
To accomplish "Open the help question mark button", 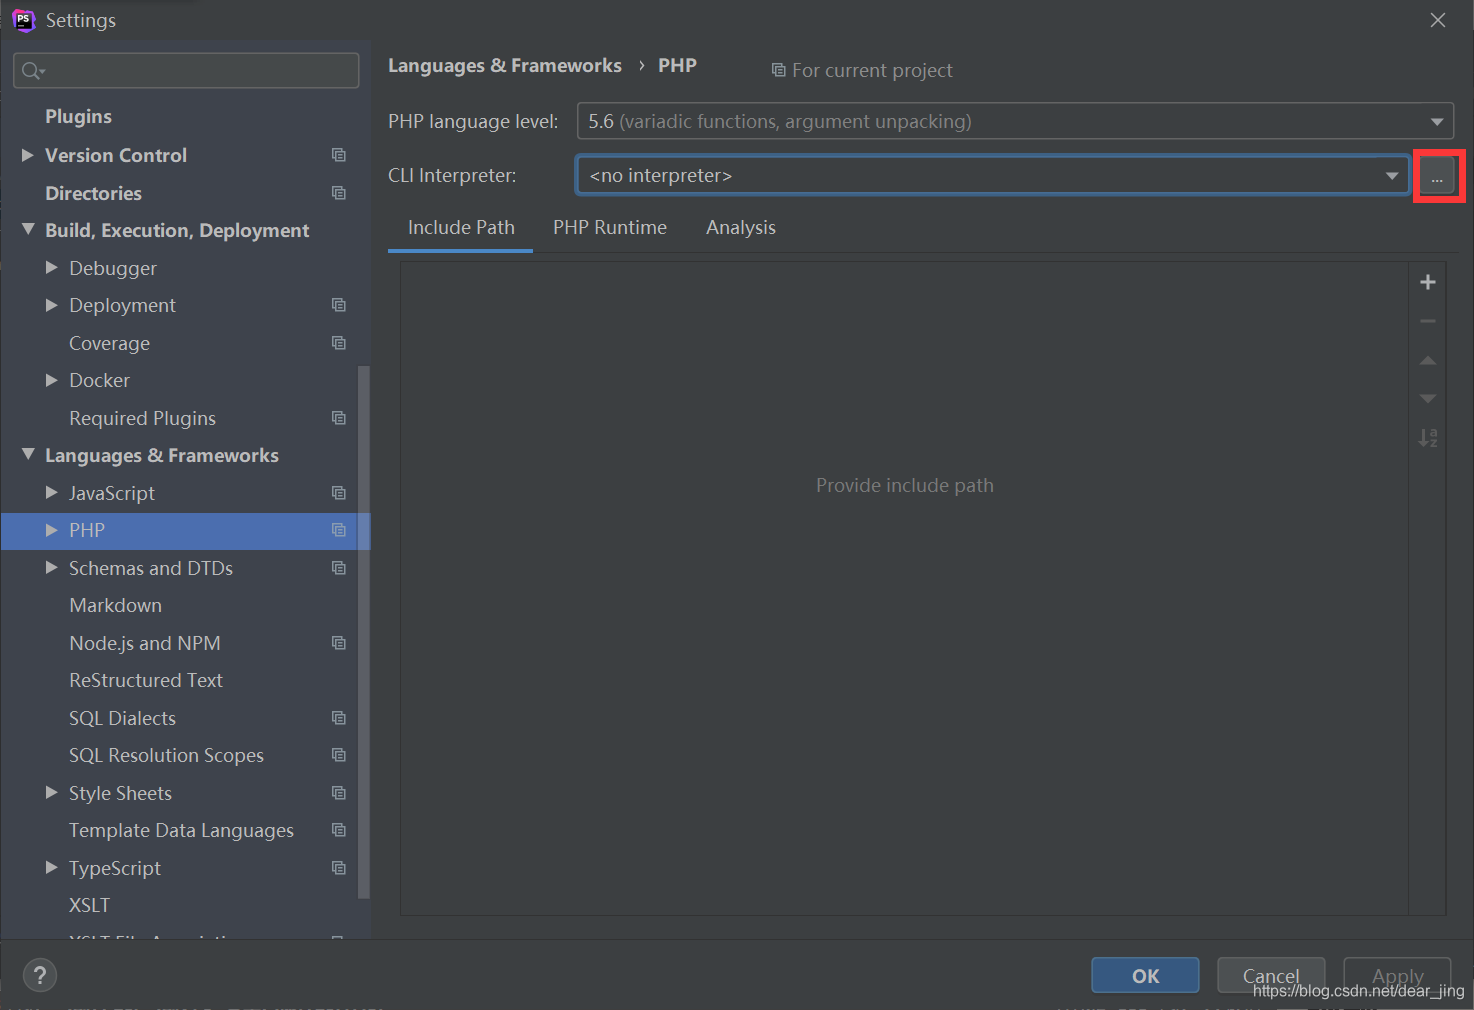I will click(40, 975).
